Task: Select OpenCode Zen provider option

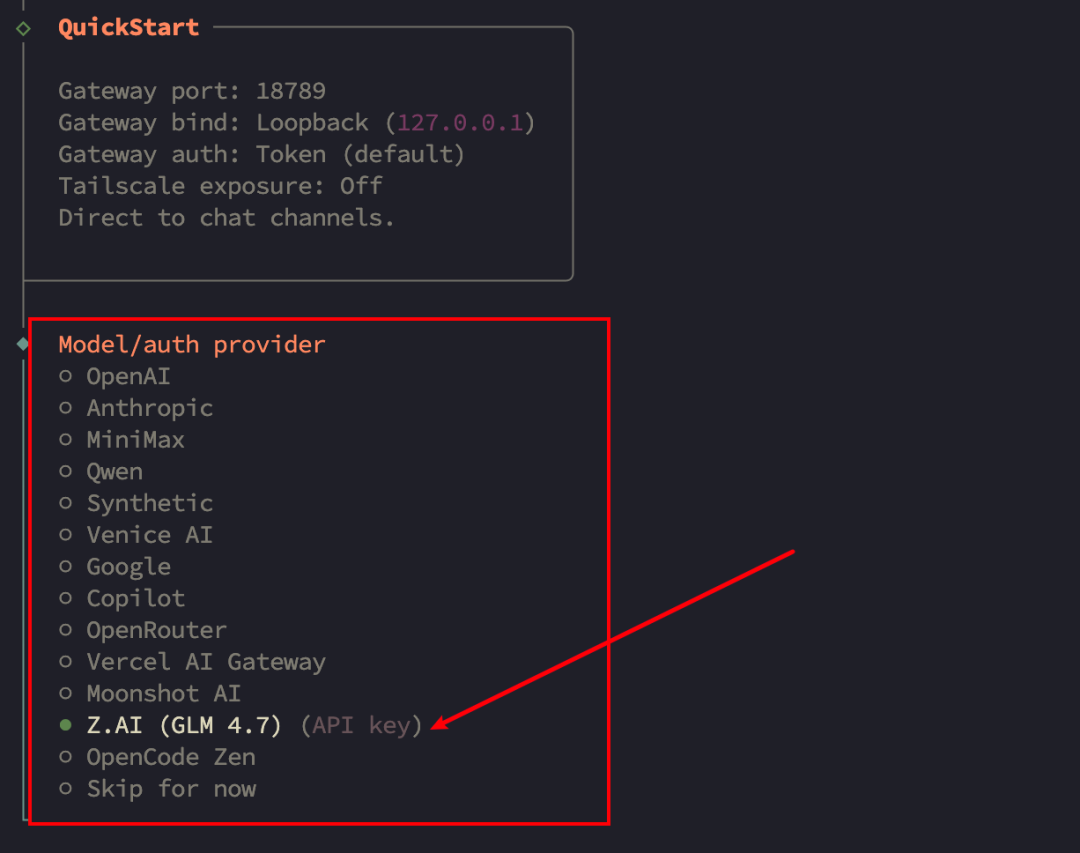Action: tap(170, 757)
